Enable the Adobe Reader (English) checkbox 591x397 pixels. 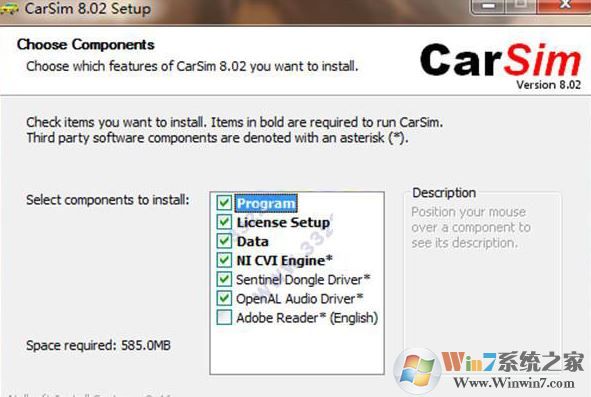224,317
